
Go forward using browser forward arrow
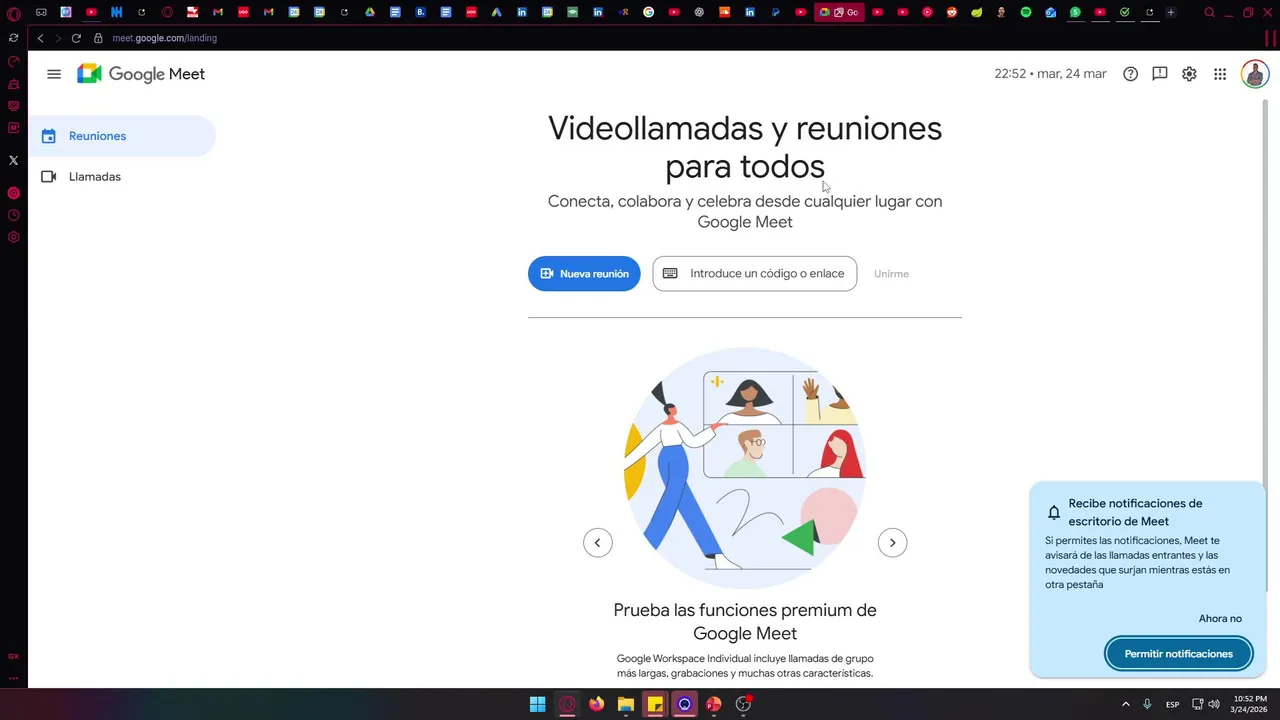click(x=58, y=38)
